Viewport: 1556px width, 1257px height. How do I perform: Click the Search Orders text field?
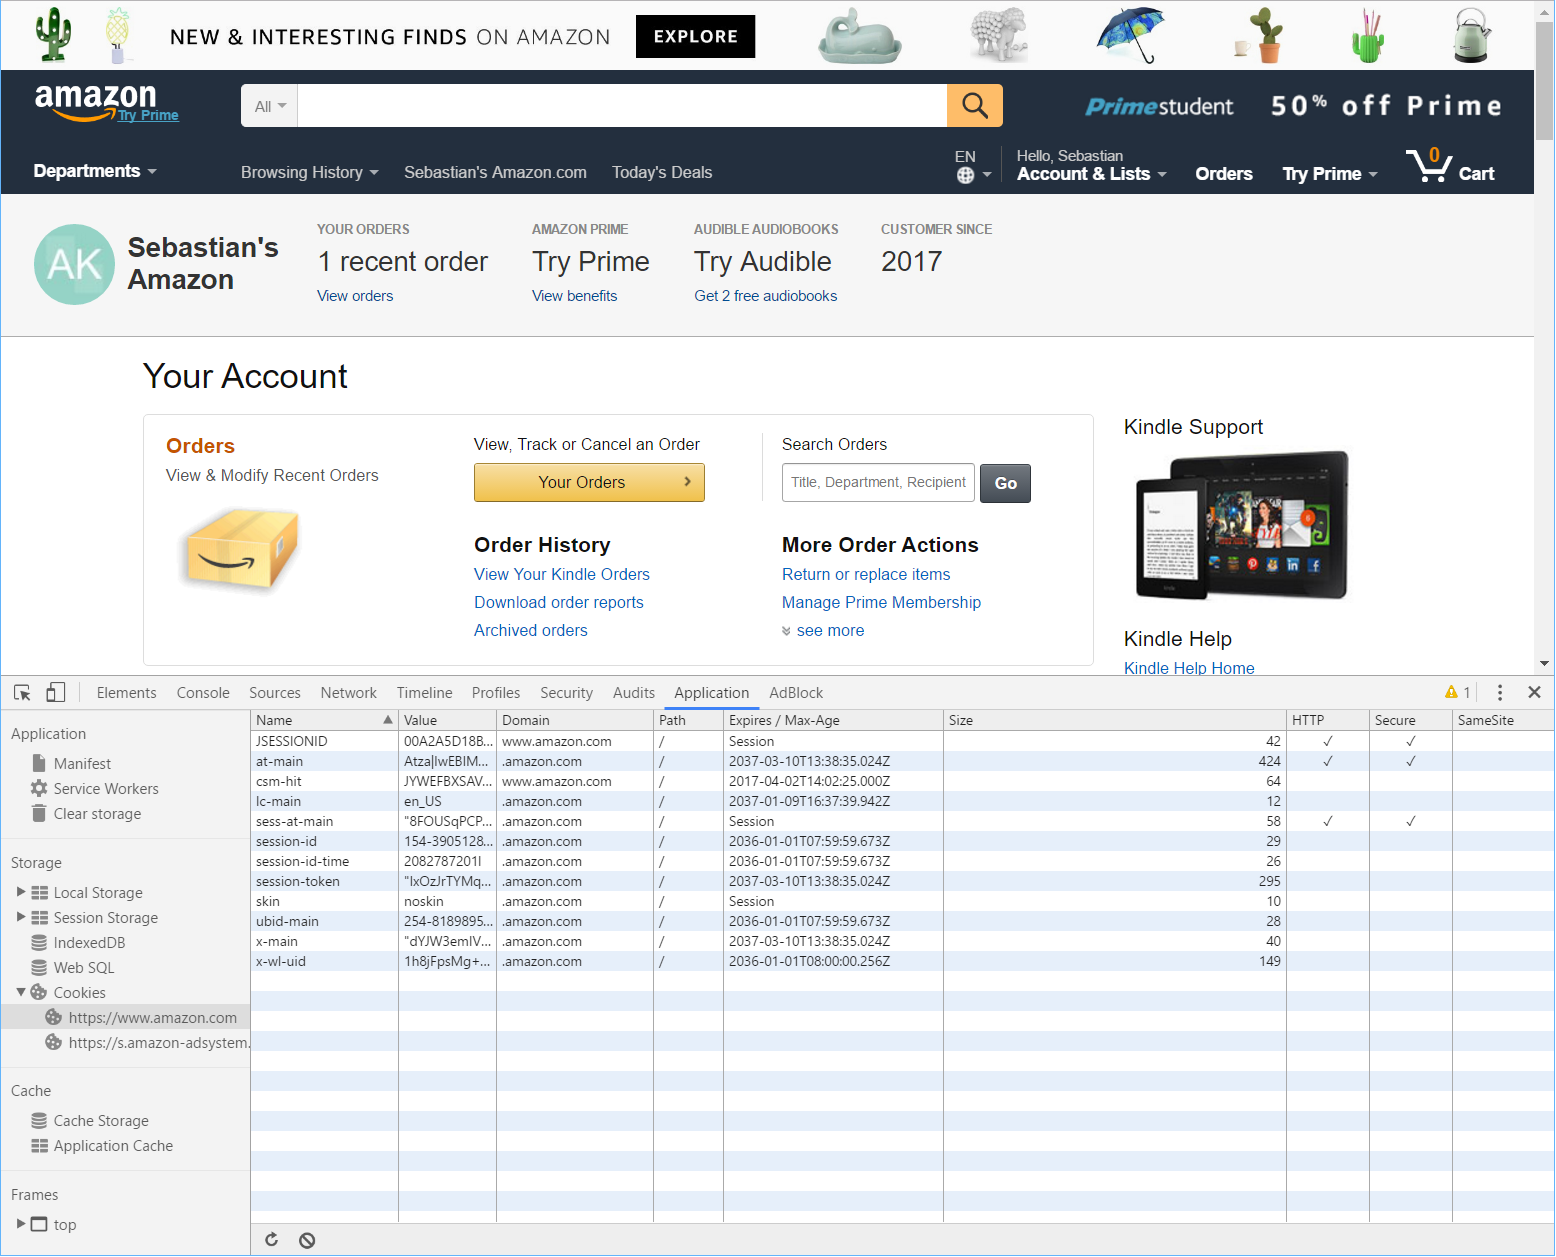[878, 482]
